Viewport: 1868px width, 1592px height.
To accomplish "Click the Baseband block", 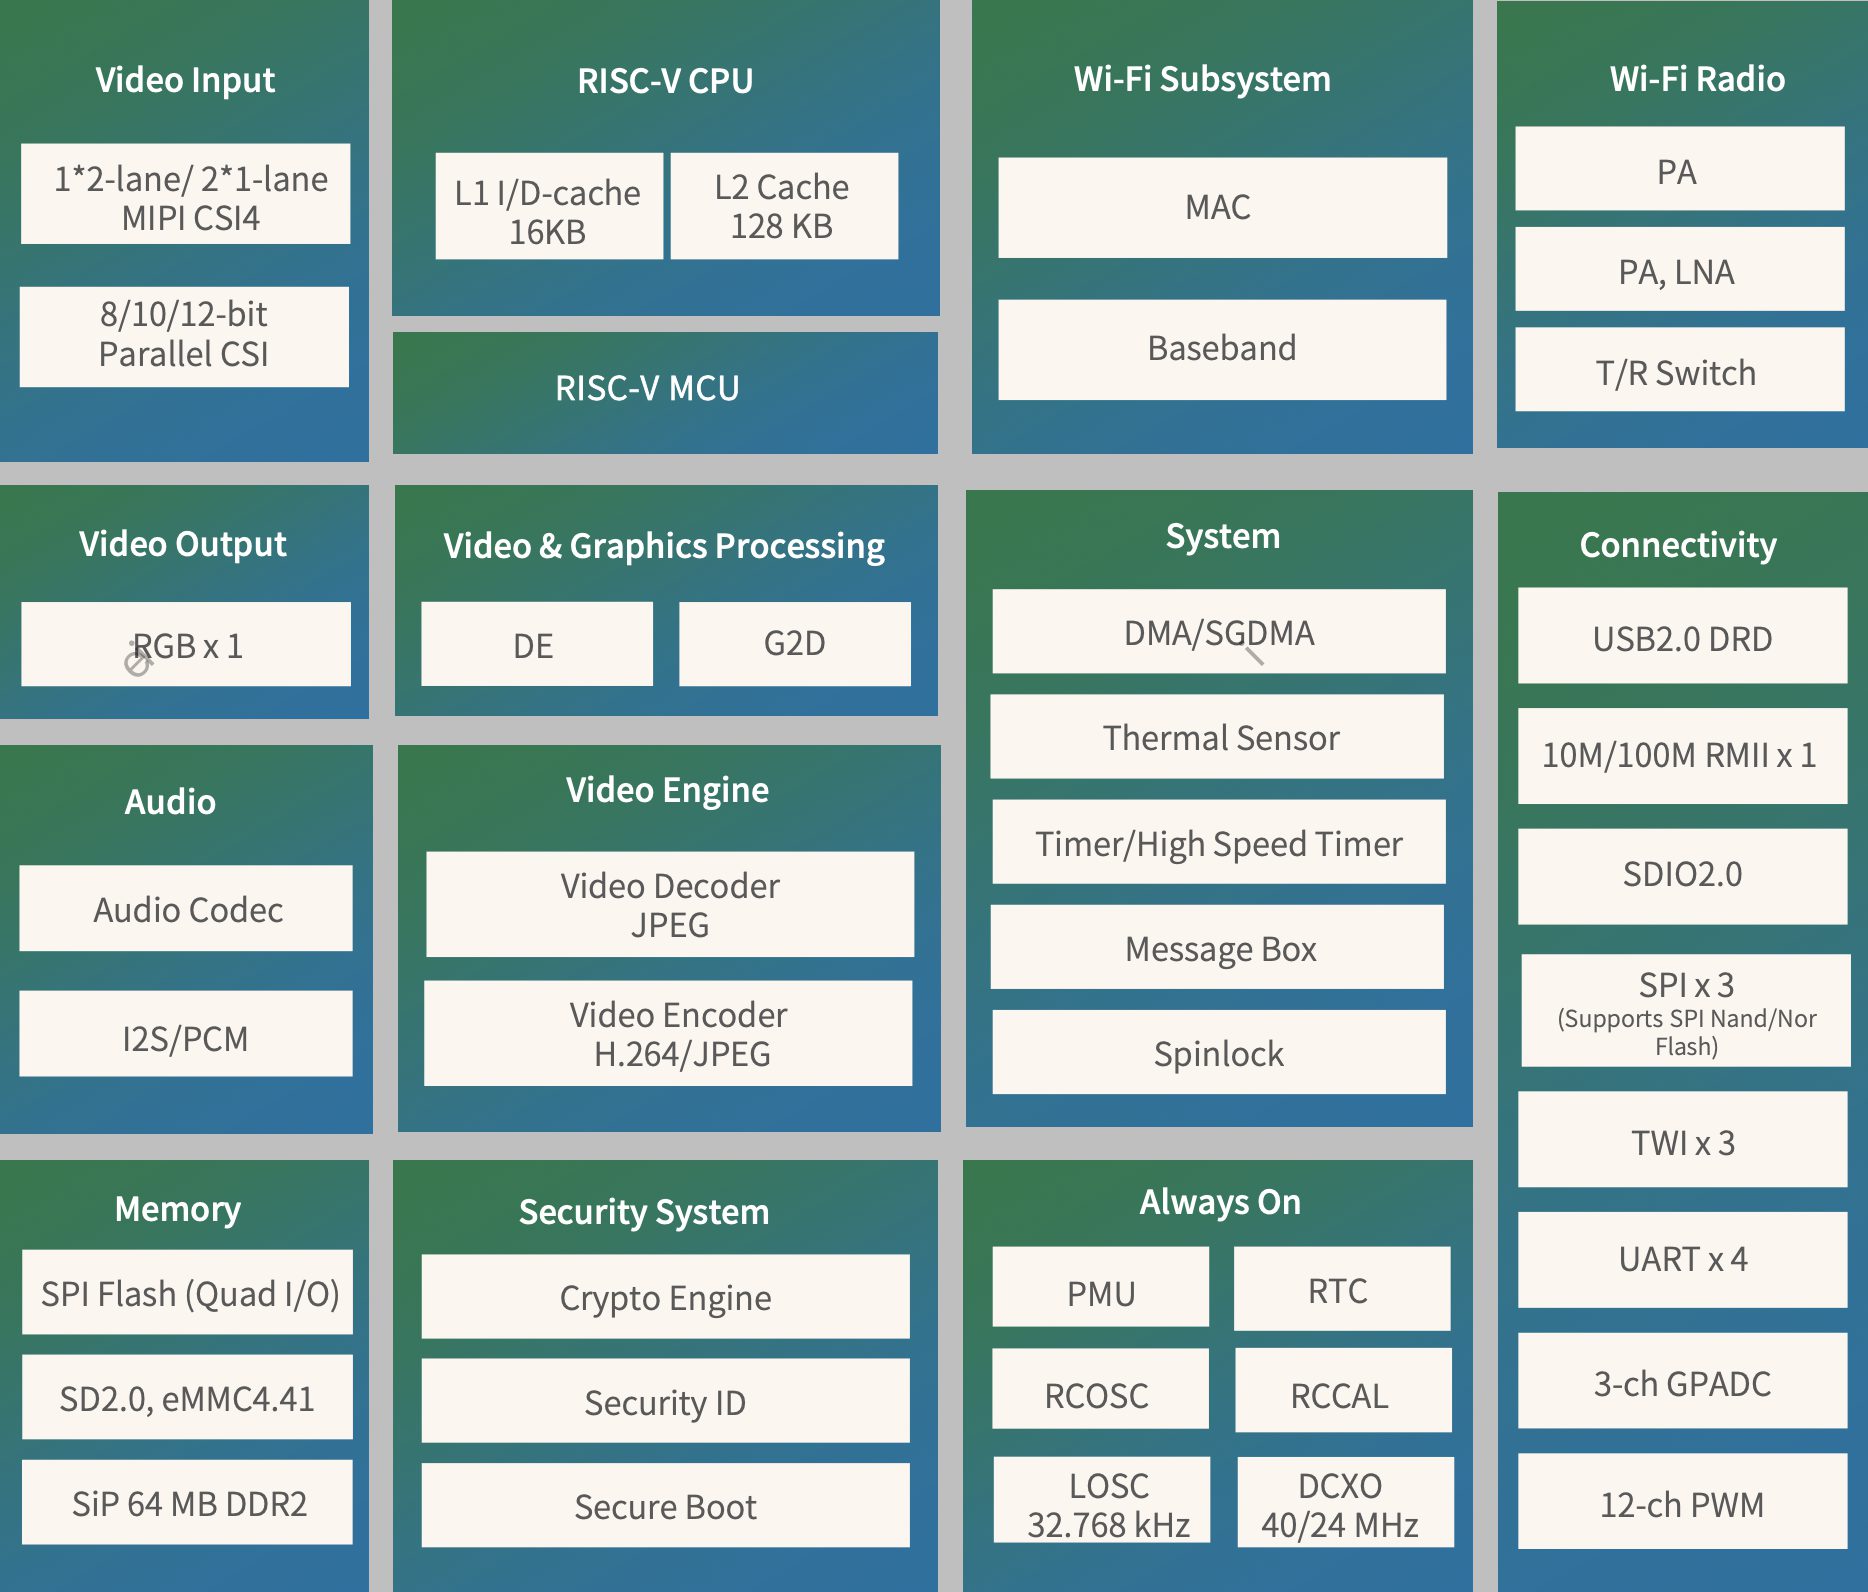I will [x=1221, y=349].
